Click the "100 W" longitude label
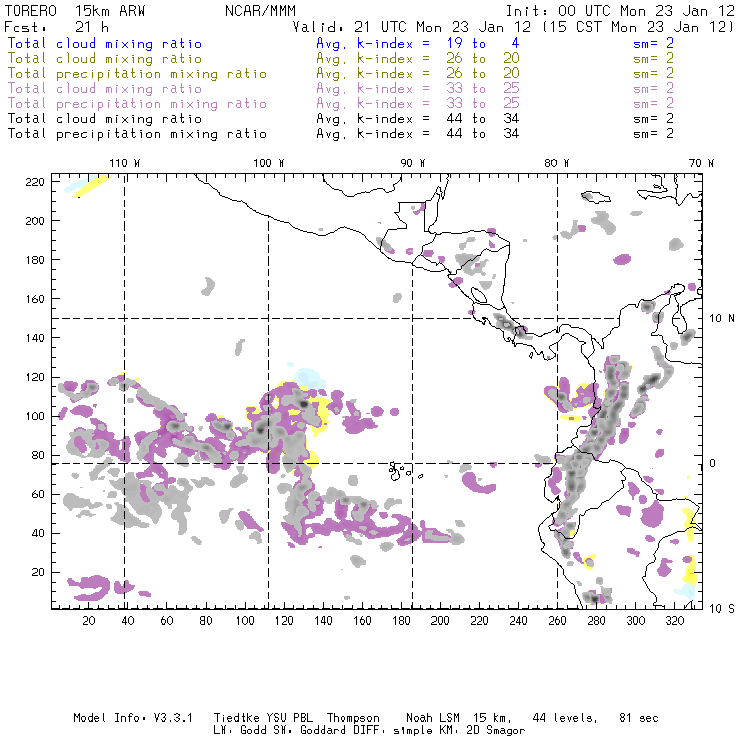This screenshot has width=740, height=740. (x=269, y=163)
